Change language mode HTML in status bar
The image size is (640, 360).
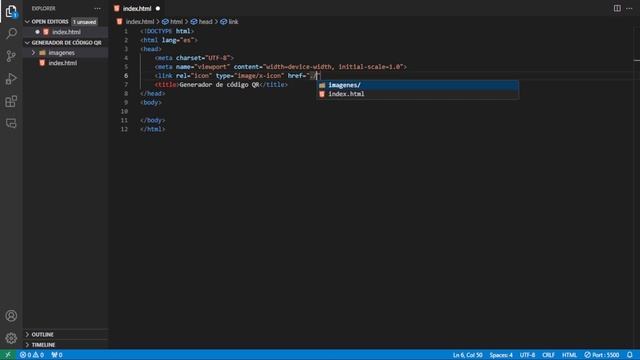point(569,355)
